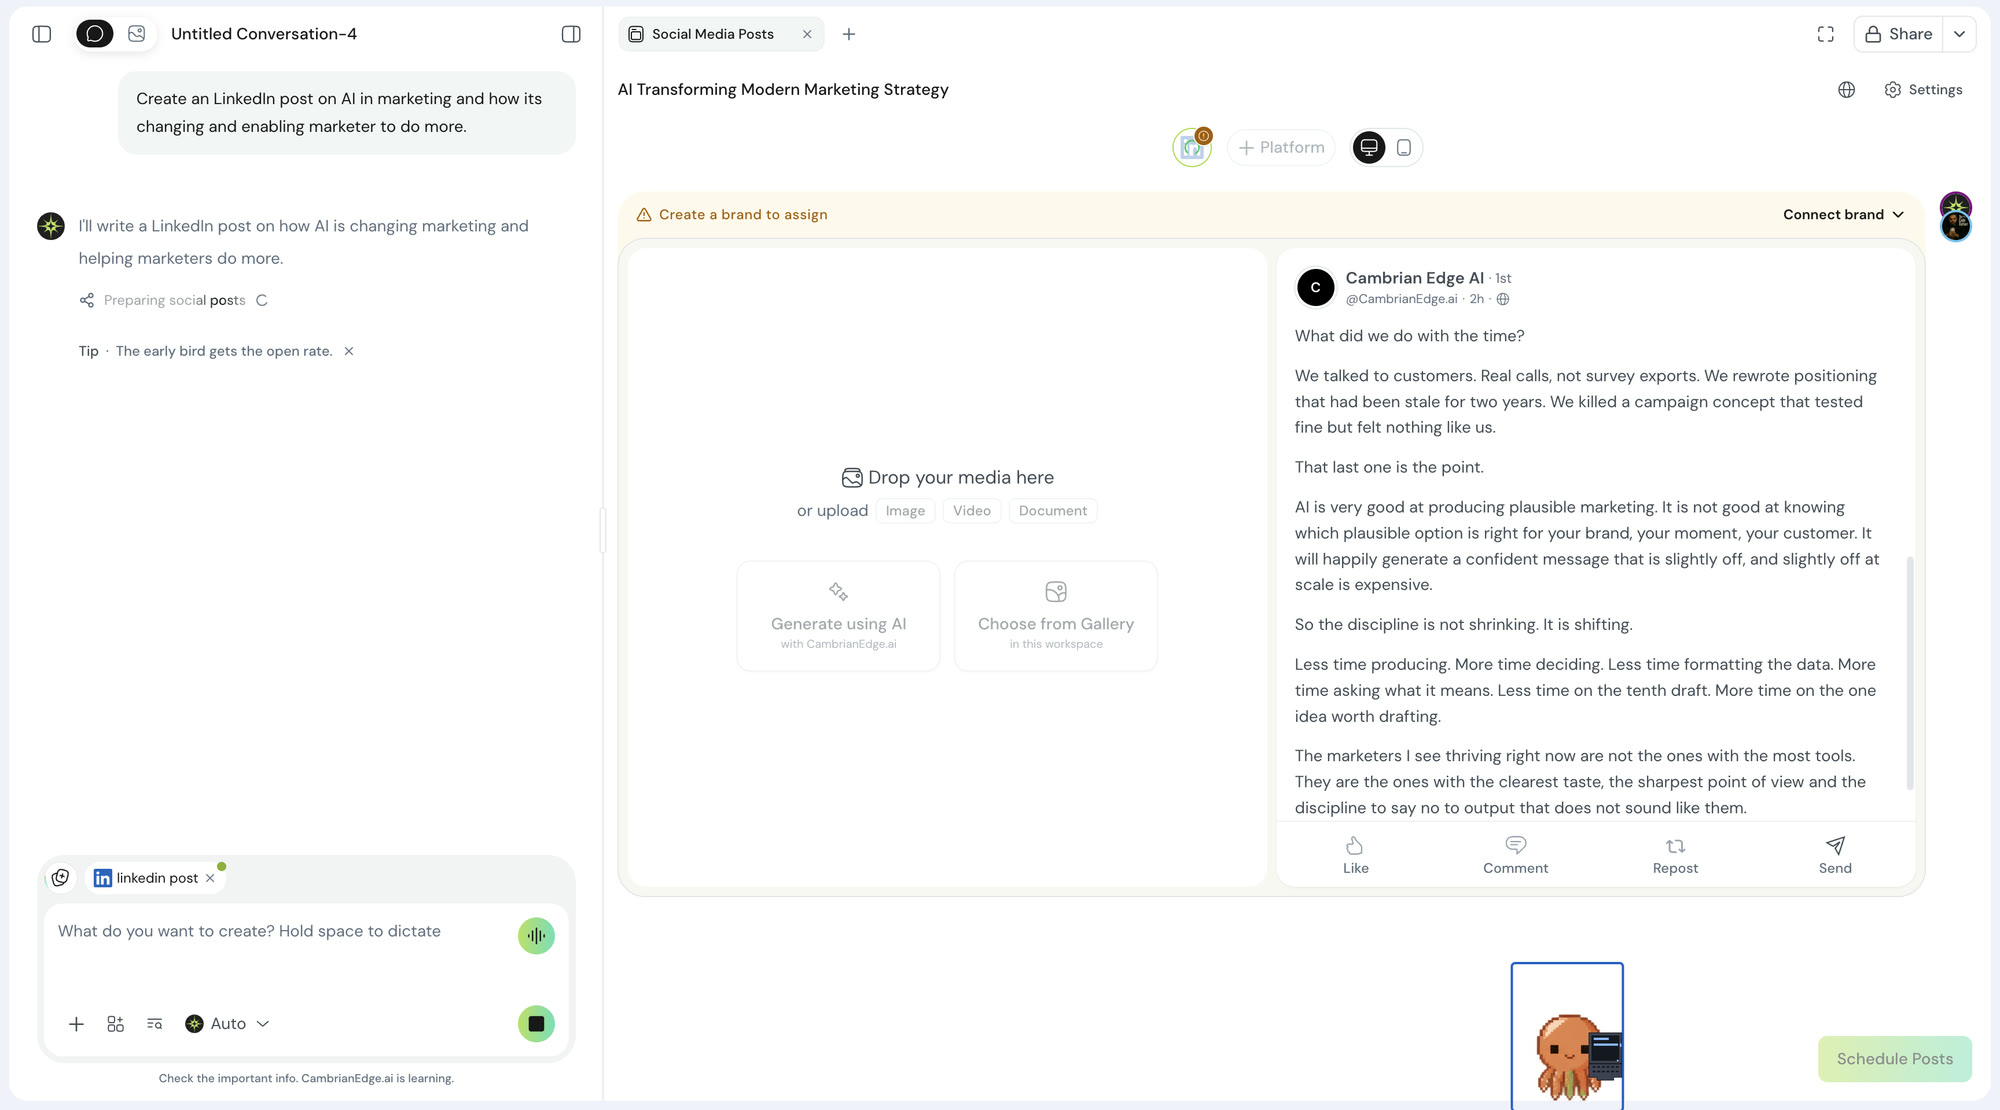This screenshot has width=2000, height=1110.
Task: Choose media from Gallery
Action: pyautogui.click(x=1056, y=616)
